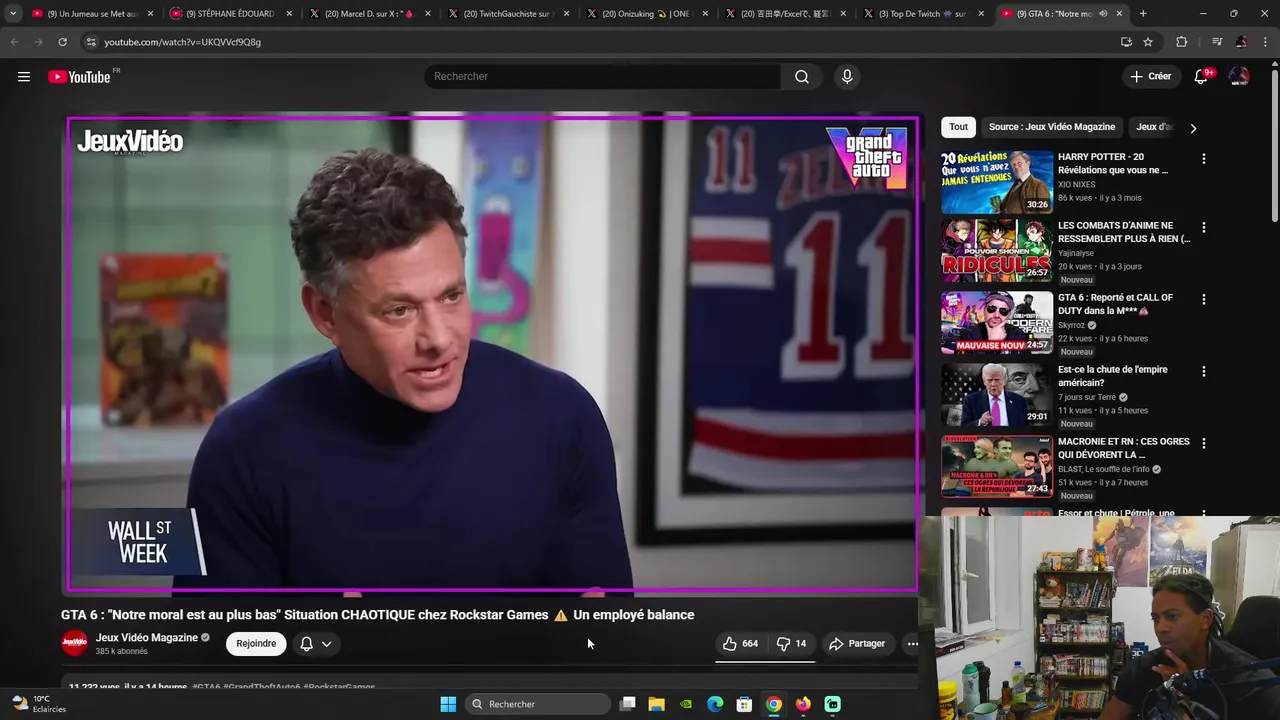1280x720 pixels.
Task: Open options for LES COMBATS D'ANIME video
Action: (1203, 228)
